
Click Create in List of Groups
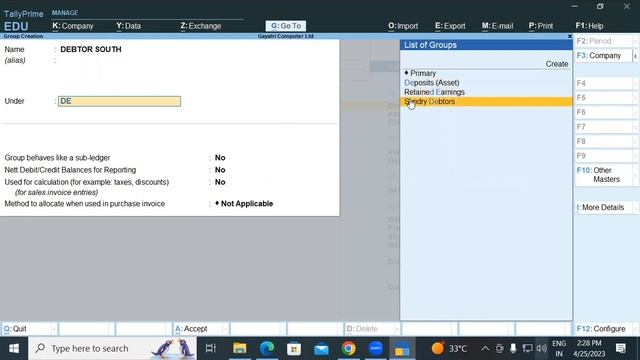click(x=557, y=64)
